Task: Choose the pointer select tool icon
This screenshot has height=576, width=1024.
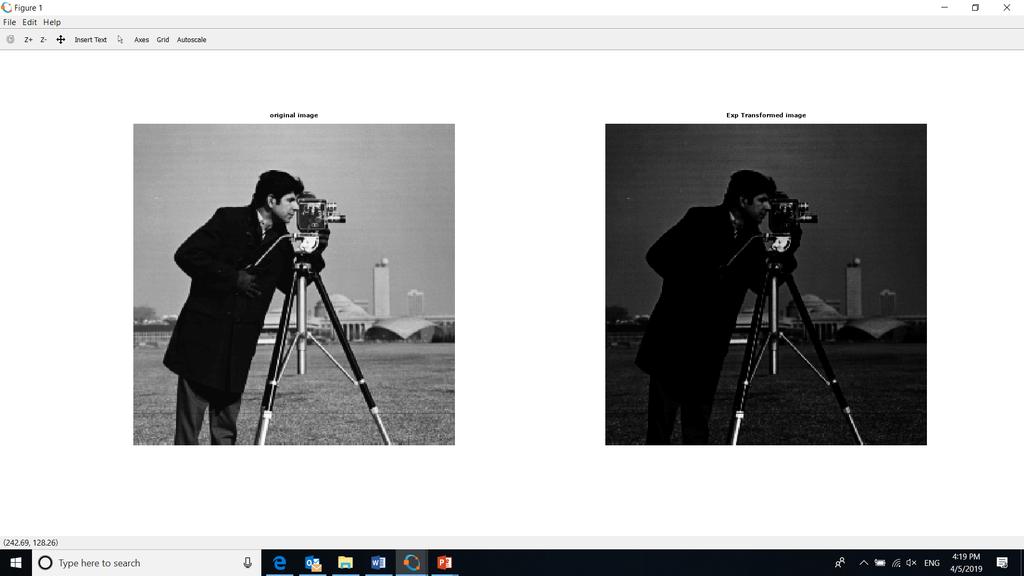Action: click(x=120, y=40)
